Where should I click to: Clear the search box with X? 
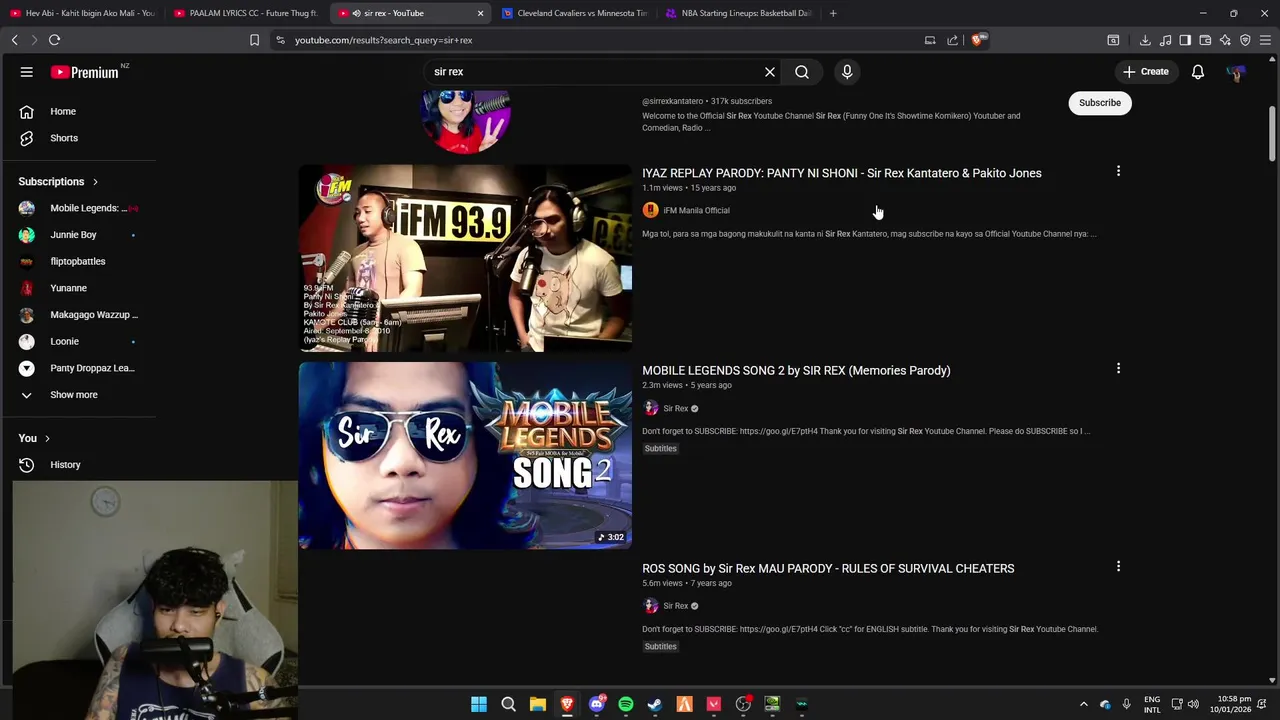tap(770, 72)
